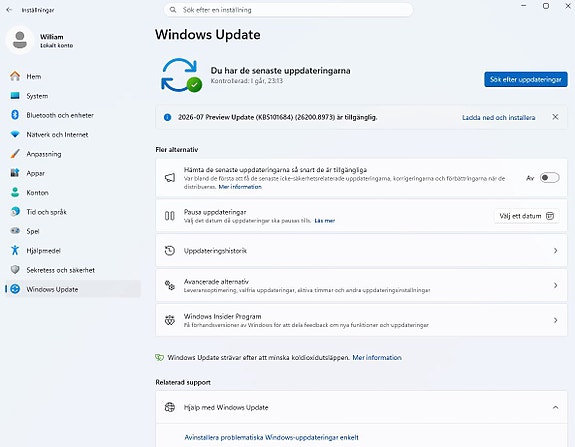Open the Välj ett datum pause dropdown
The width and height of the screenshot is (575, 447).
tap(527, 216)
